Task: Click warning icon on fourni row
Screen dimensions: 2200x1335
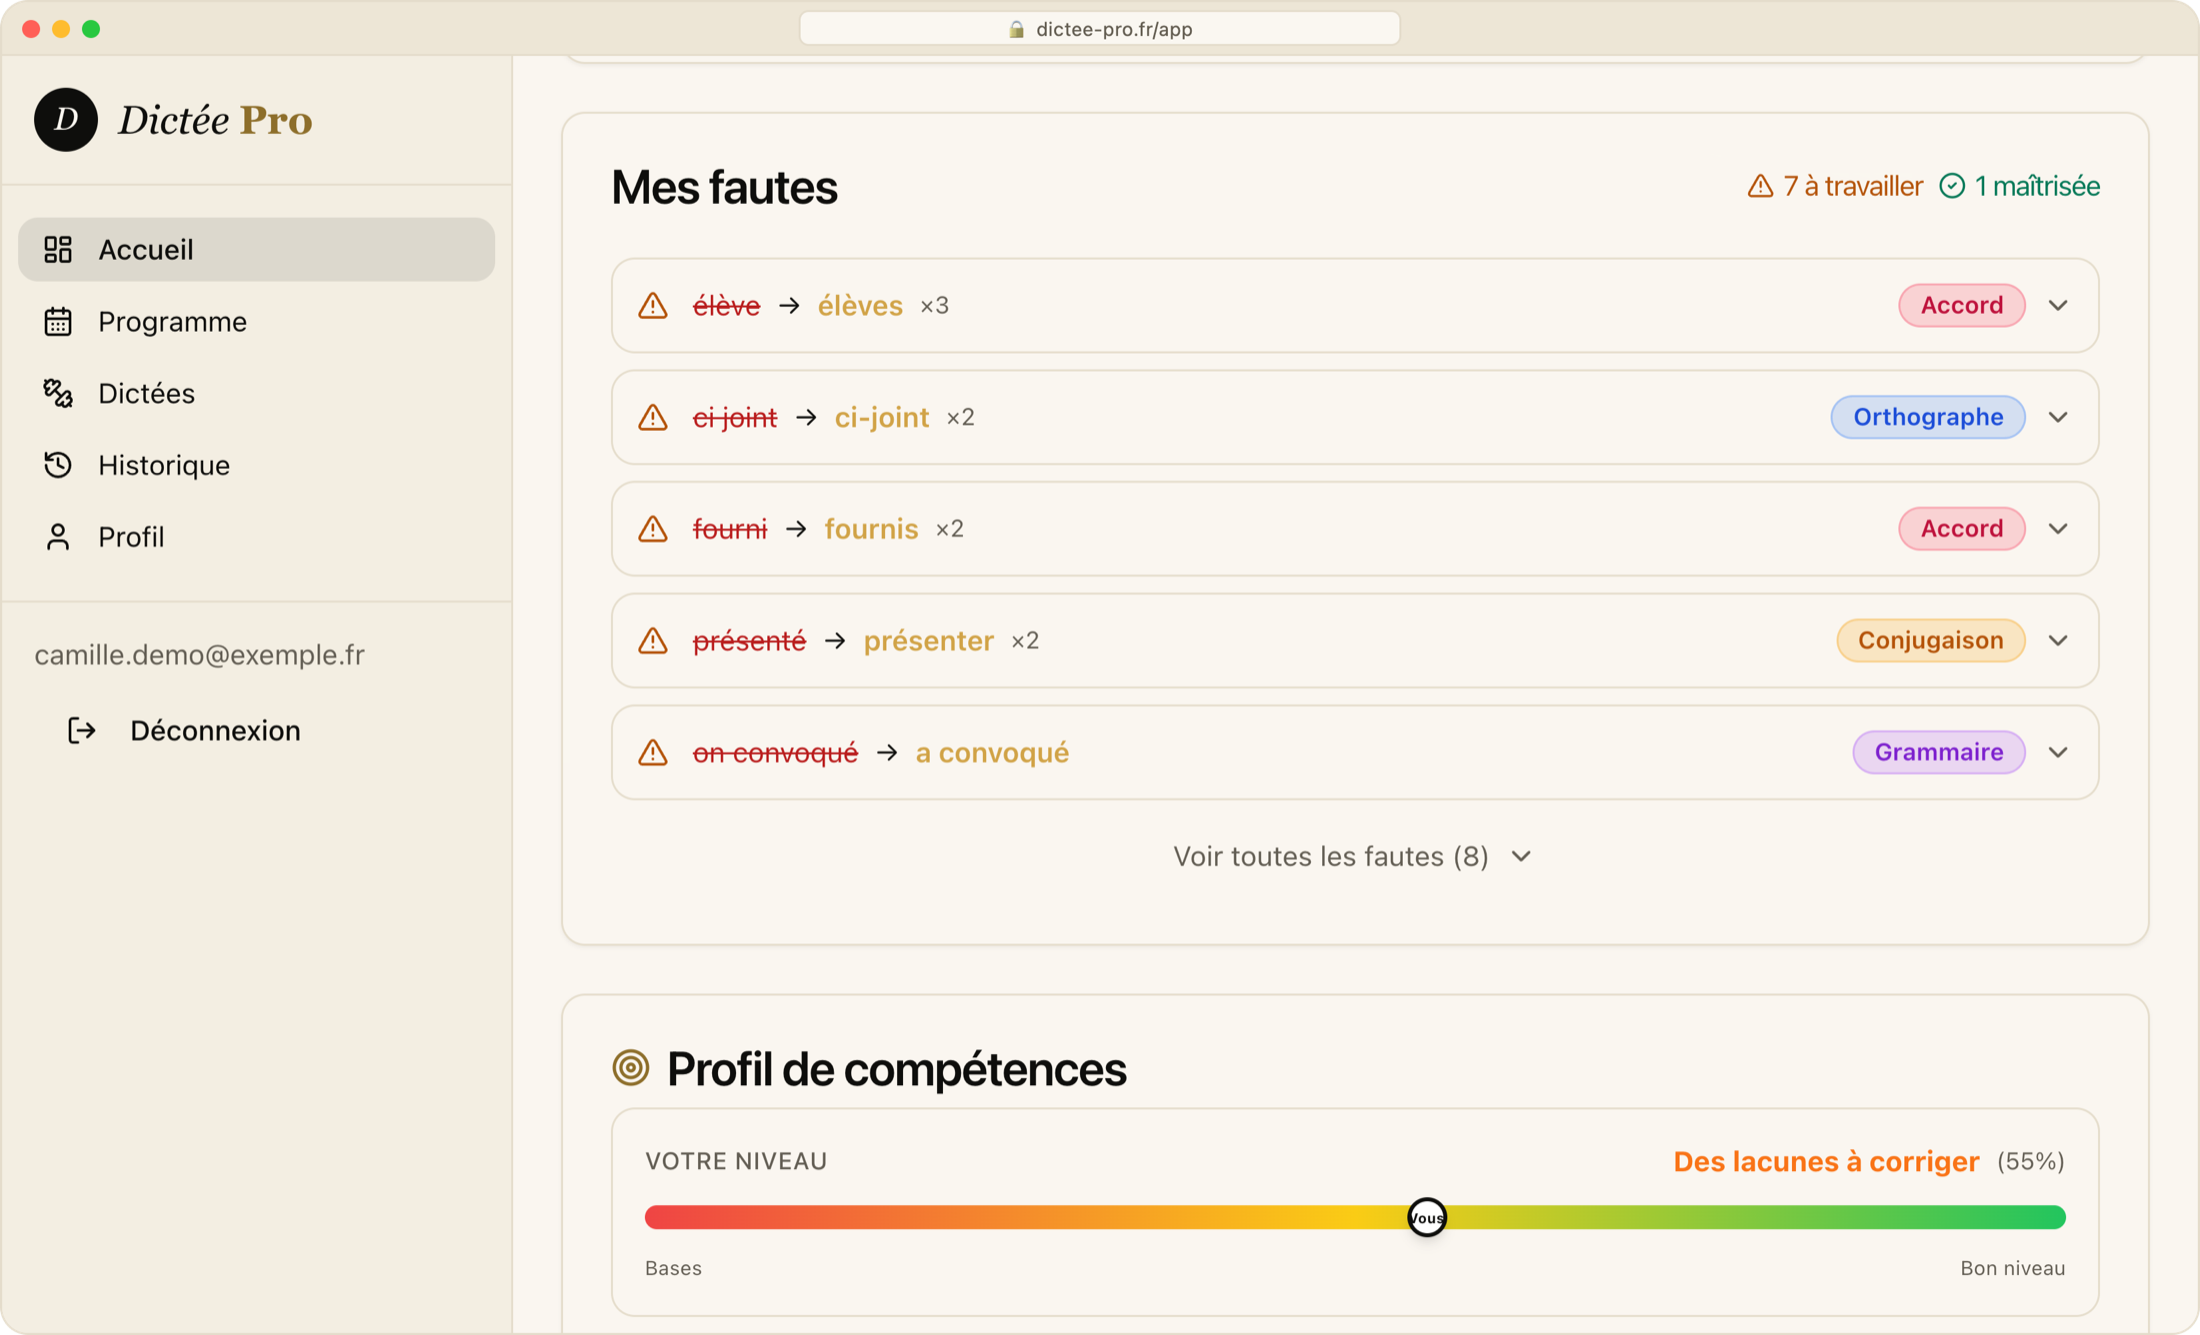Action: coord(653,528)
